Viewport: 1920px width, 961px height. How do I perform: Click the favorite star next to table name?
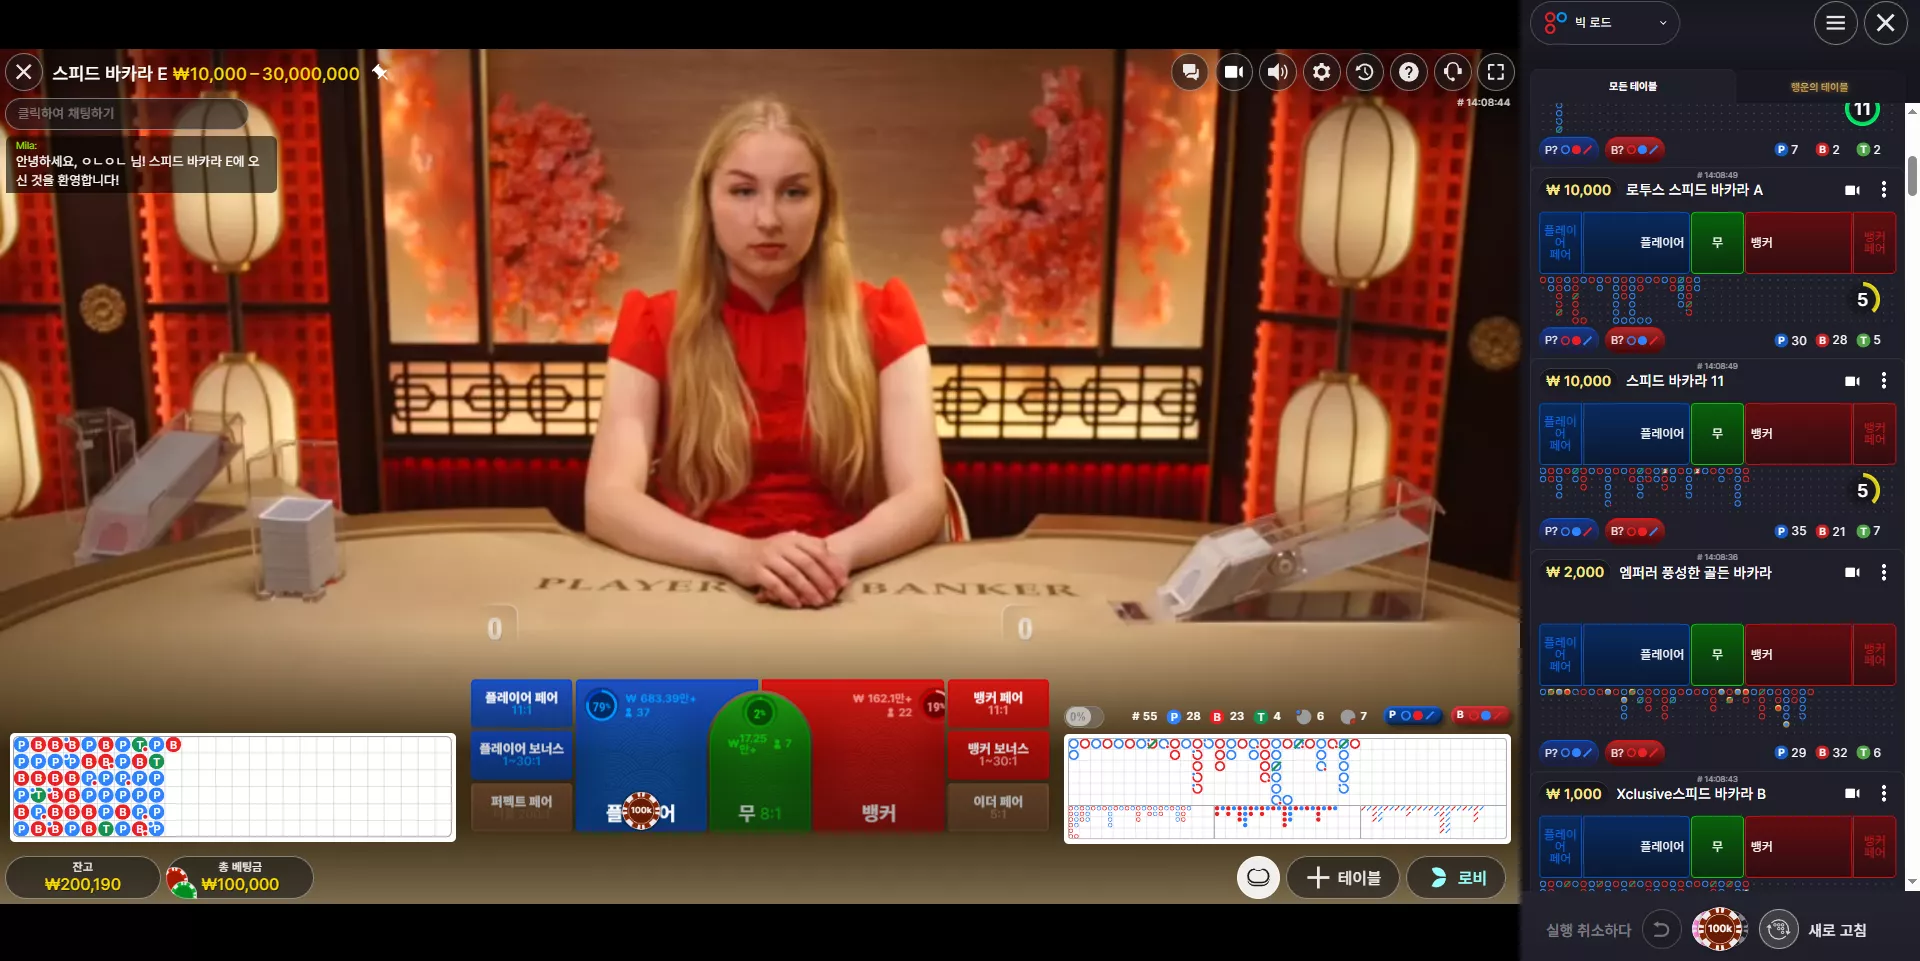[380, 72]
